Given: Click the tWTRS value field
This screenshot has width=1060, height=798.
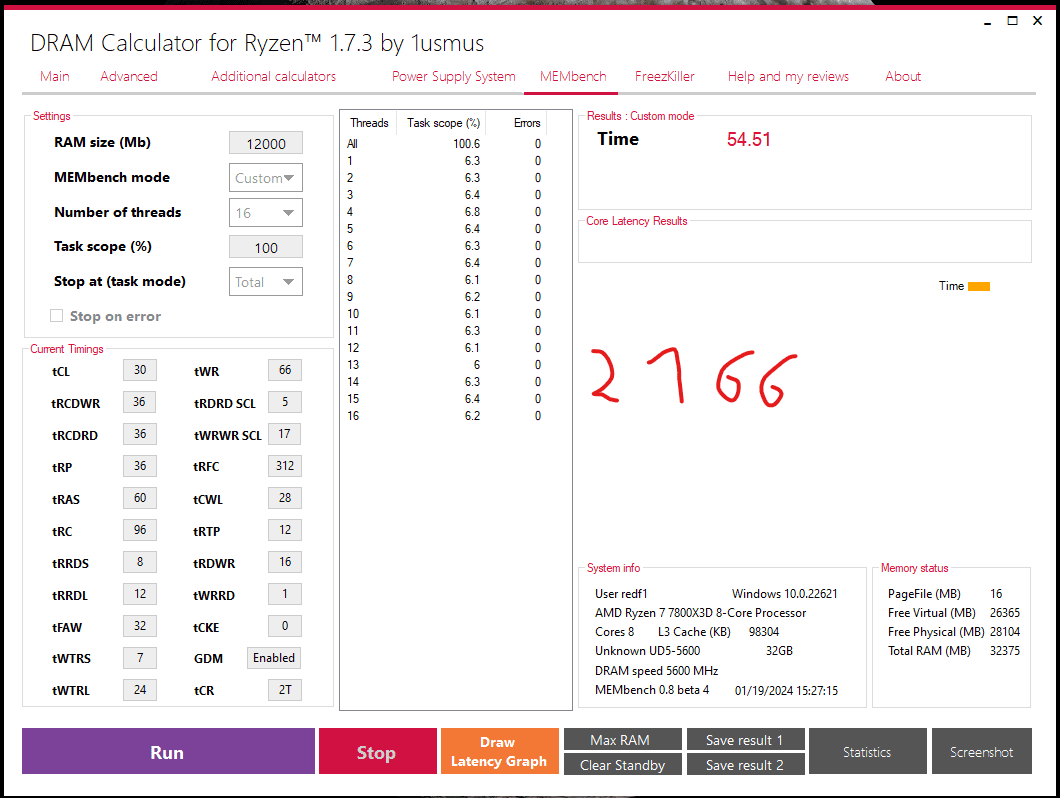Looking at the screenshot, I should tap(140, 657).
